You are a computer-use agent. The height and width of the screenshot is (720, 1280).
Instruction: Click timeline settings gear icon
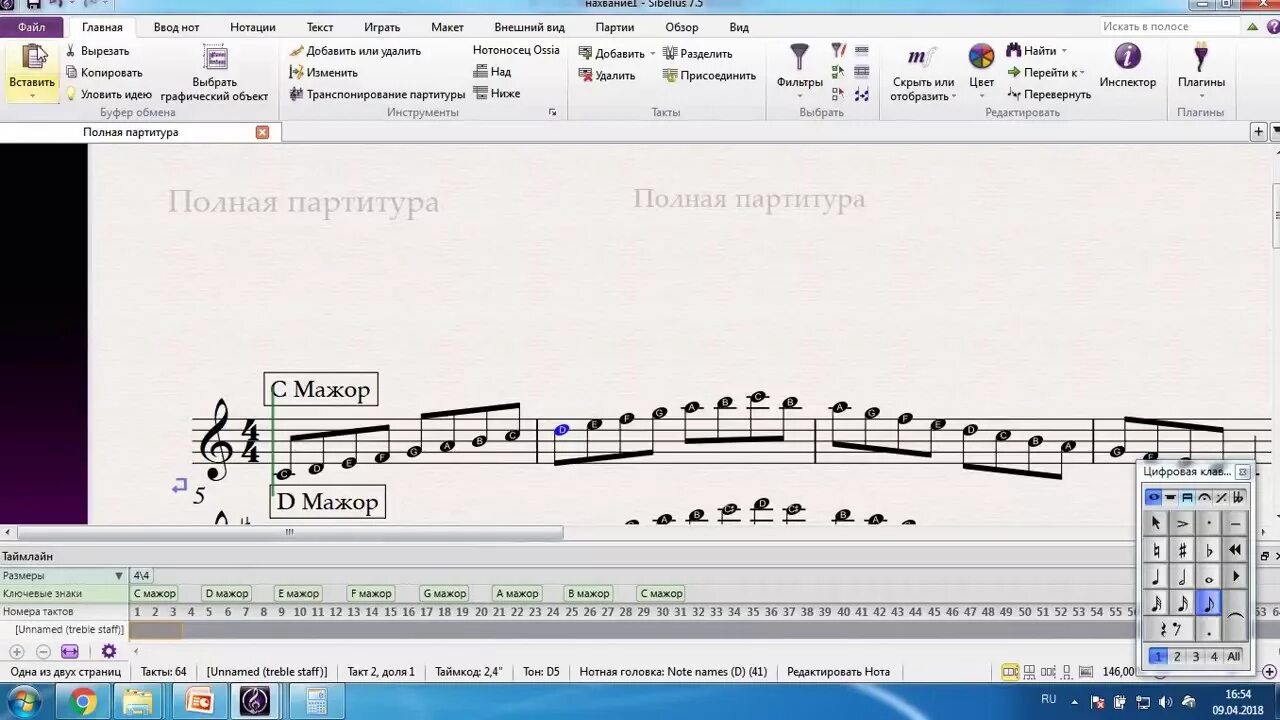coord(109,651)
